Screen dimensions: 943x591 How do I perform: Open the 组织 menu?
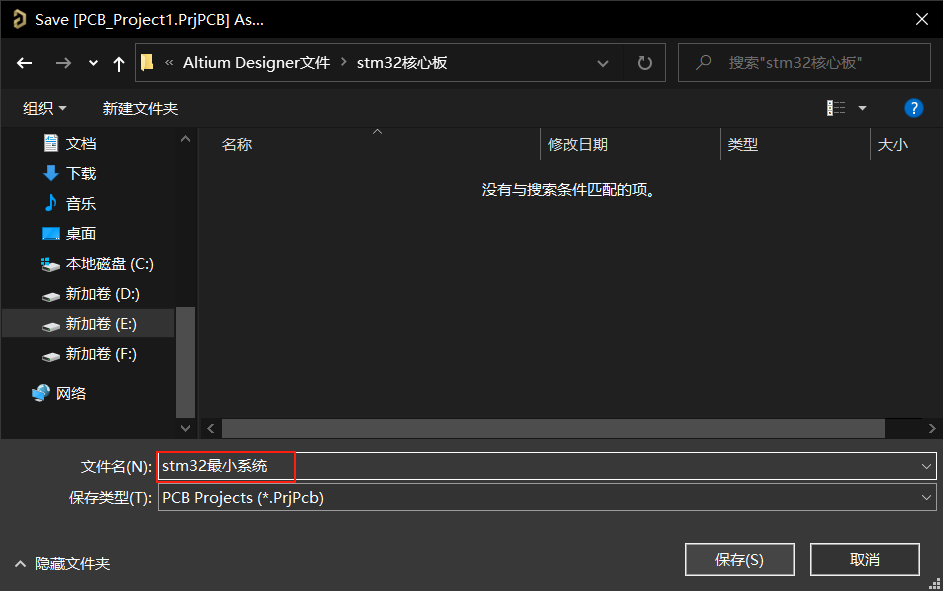tap(45, 108)
